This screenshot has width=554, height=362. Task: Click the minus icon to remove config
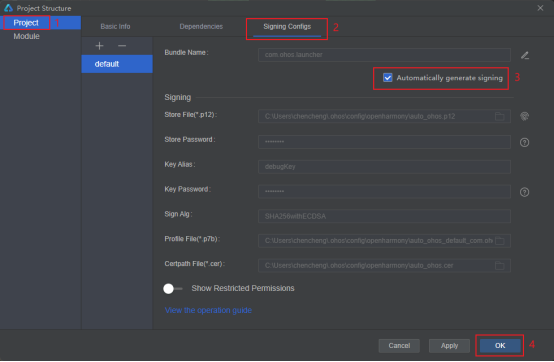pos(122,46)
